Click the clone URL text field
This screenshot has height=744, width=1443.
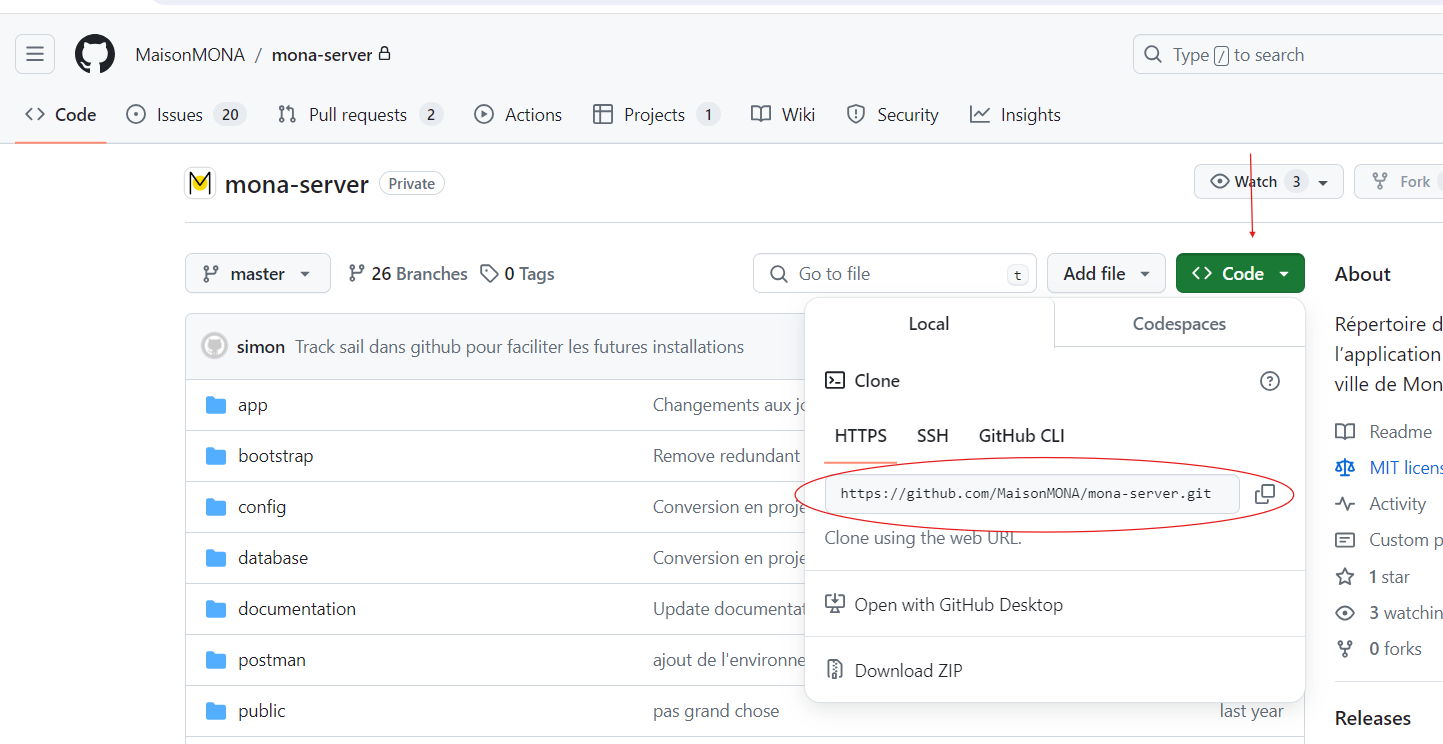(1032, 494)
